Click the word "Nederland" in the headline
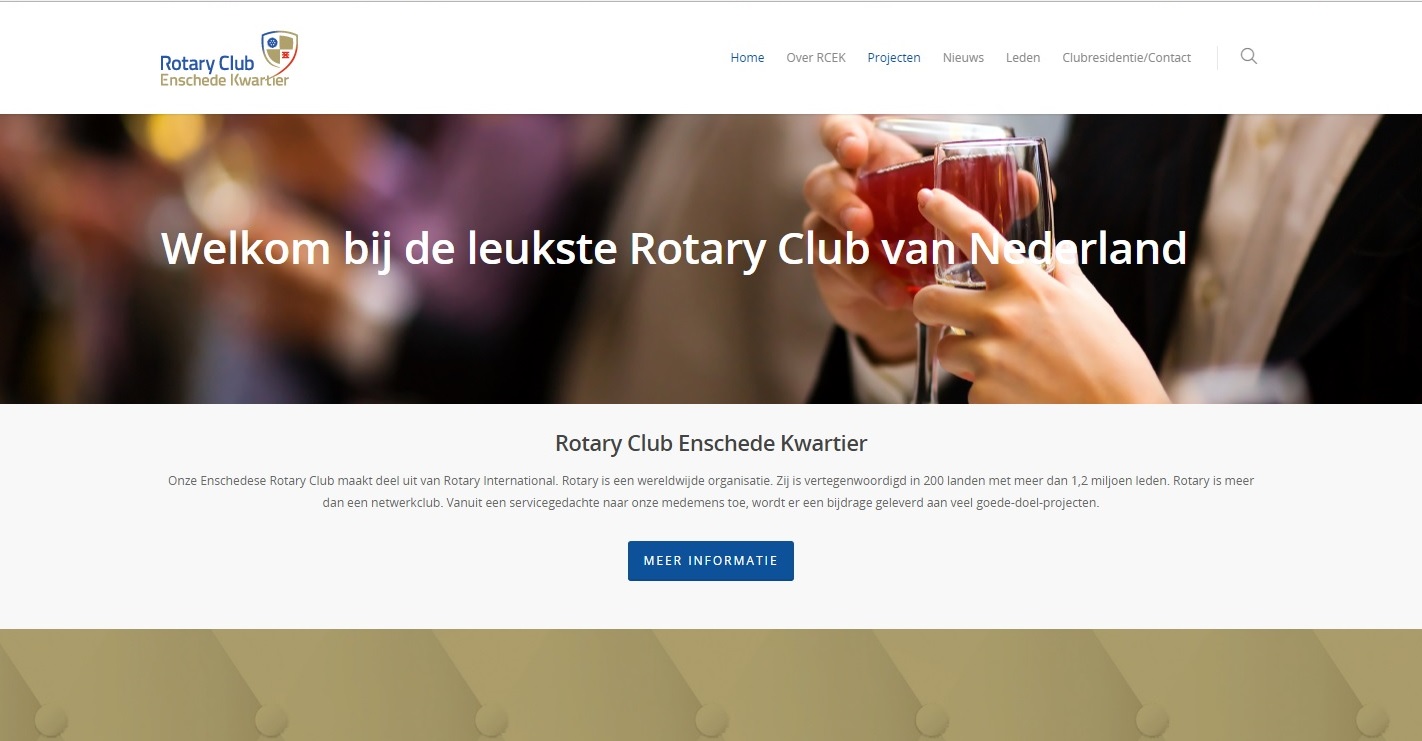The image size is (1422, 741). [x=1078, y=248]
